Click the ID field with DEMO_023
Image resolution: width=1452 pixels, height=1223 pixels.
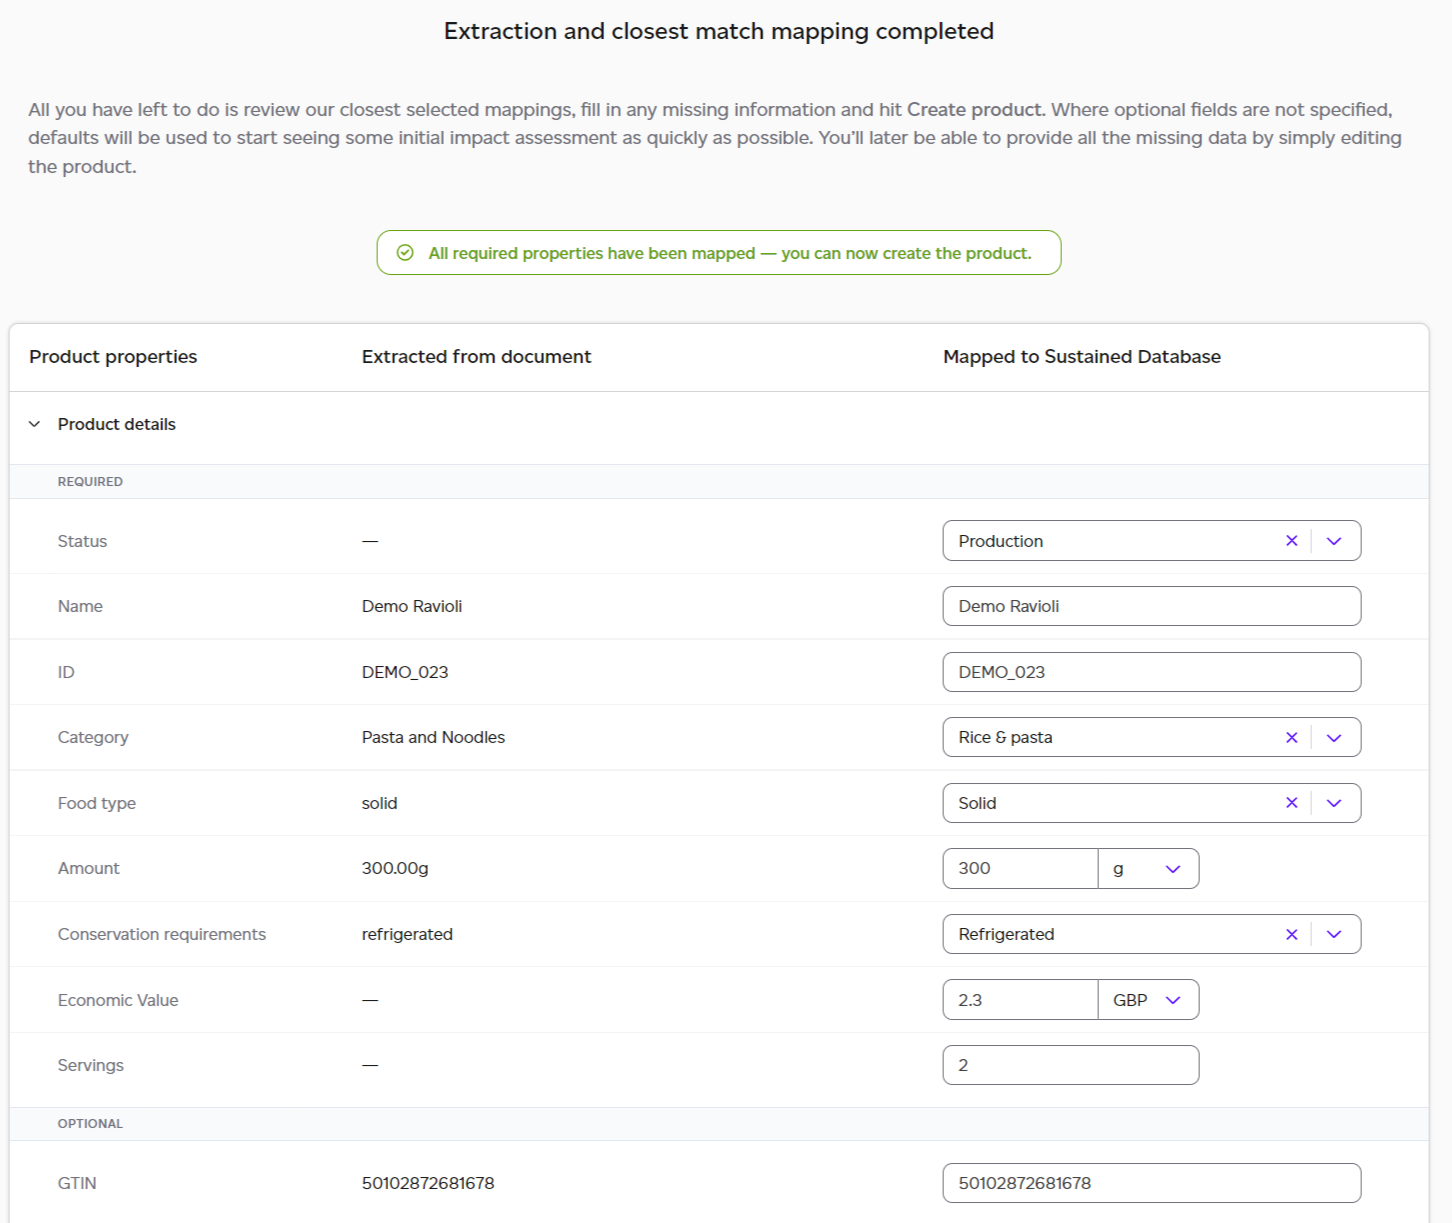(x=1151, y=672)
